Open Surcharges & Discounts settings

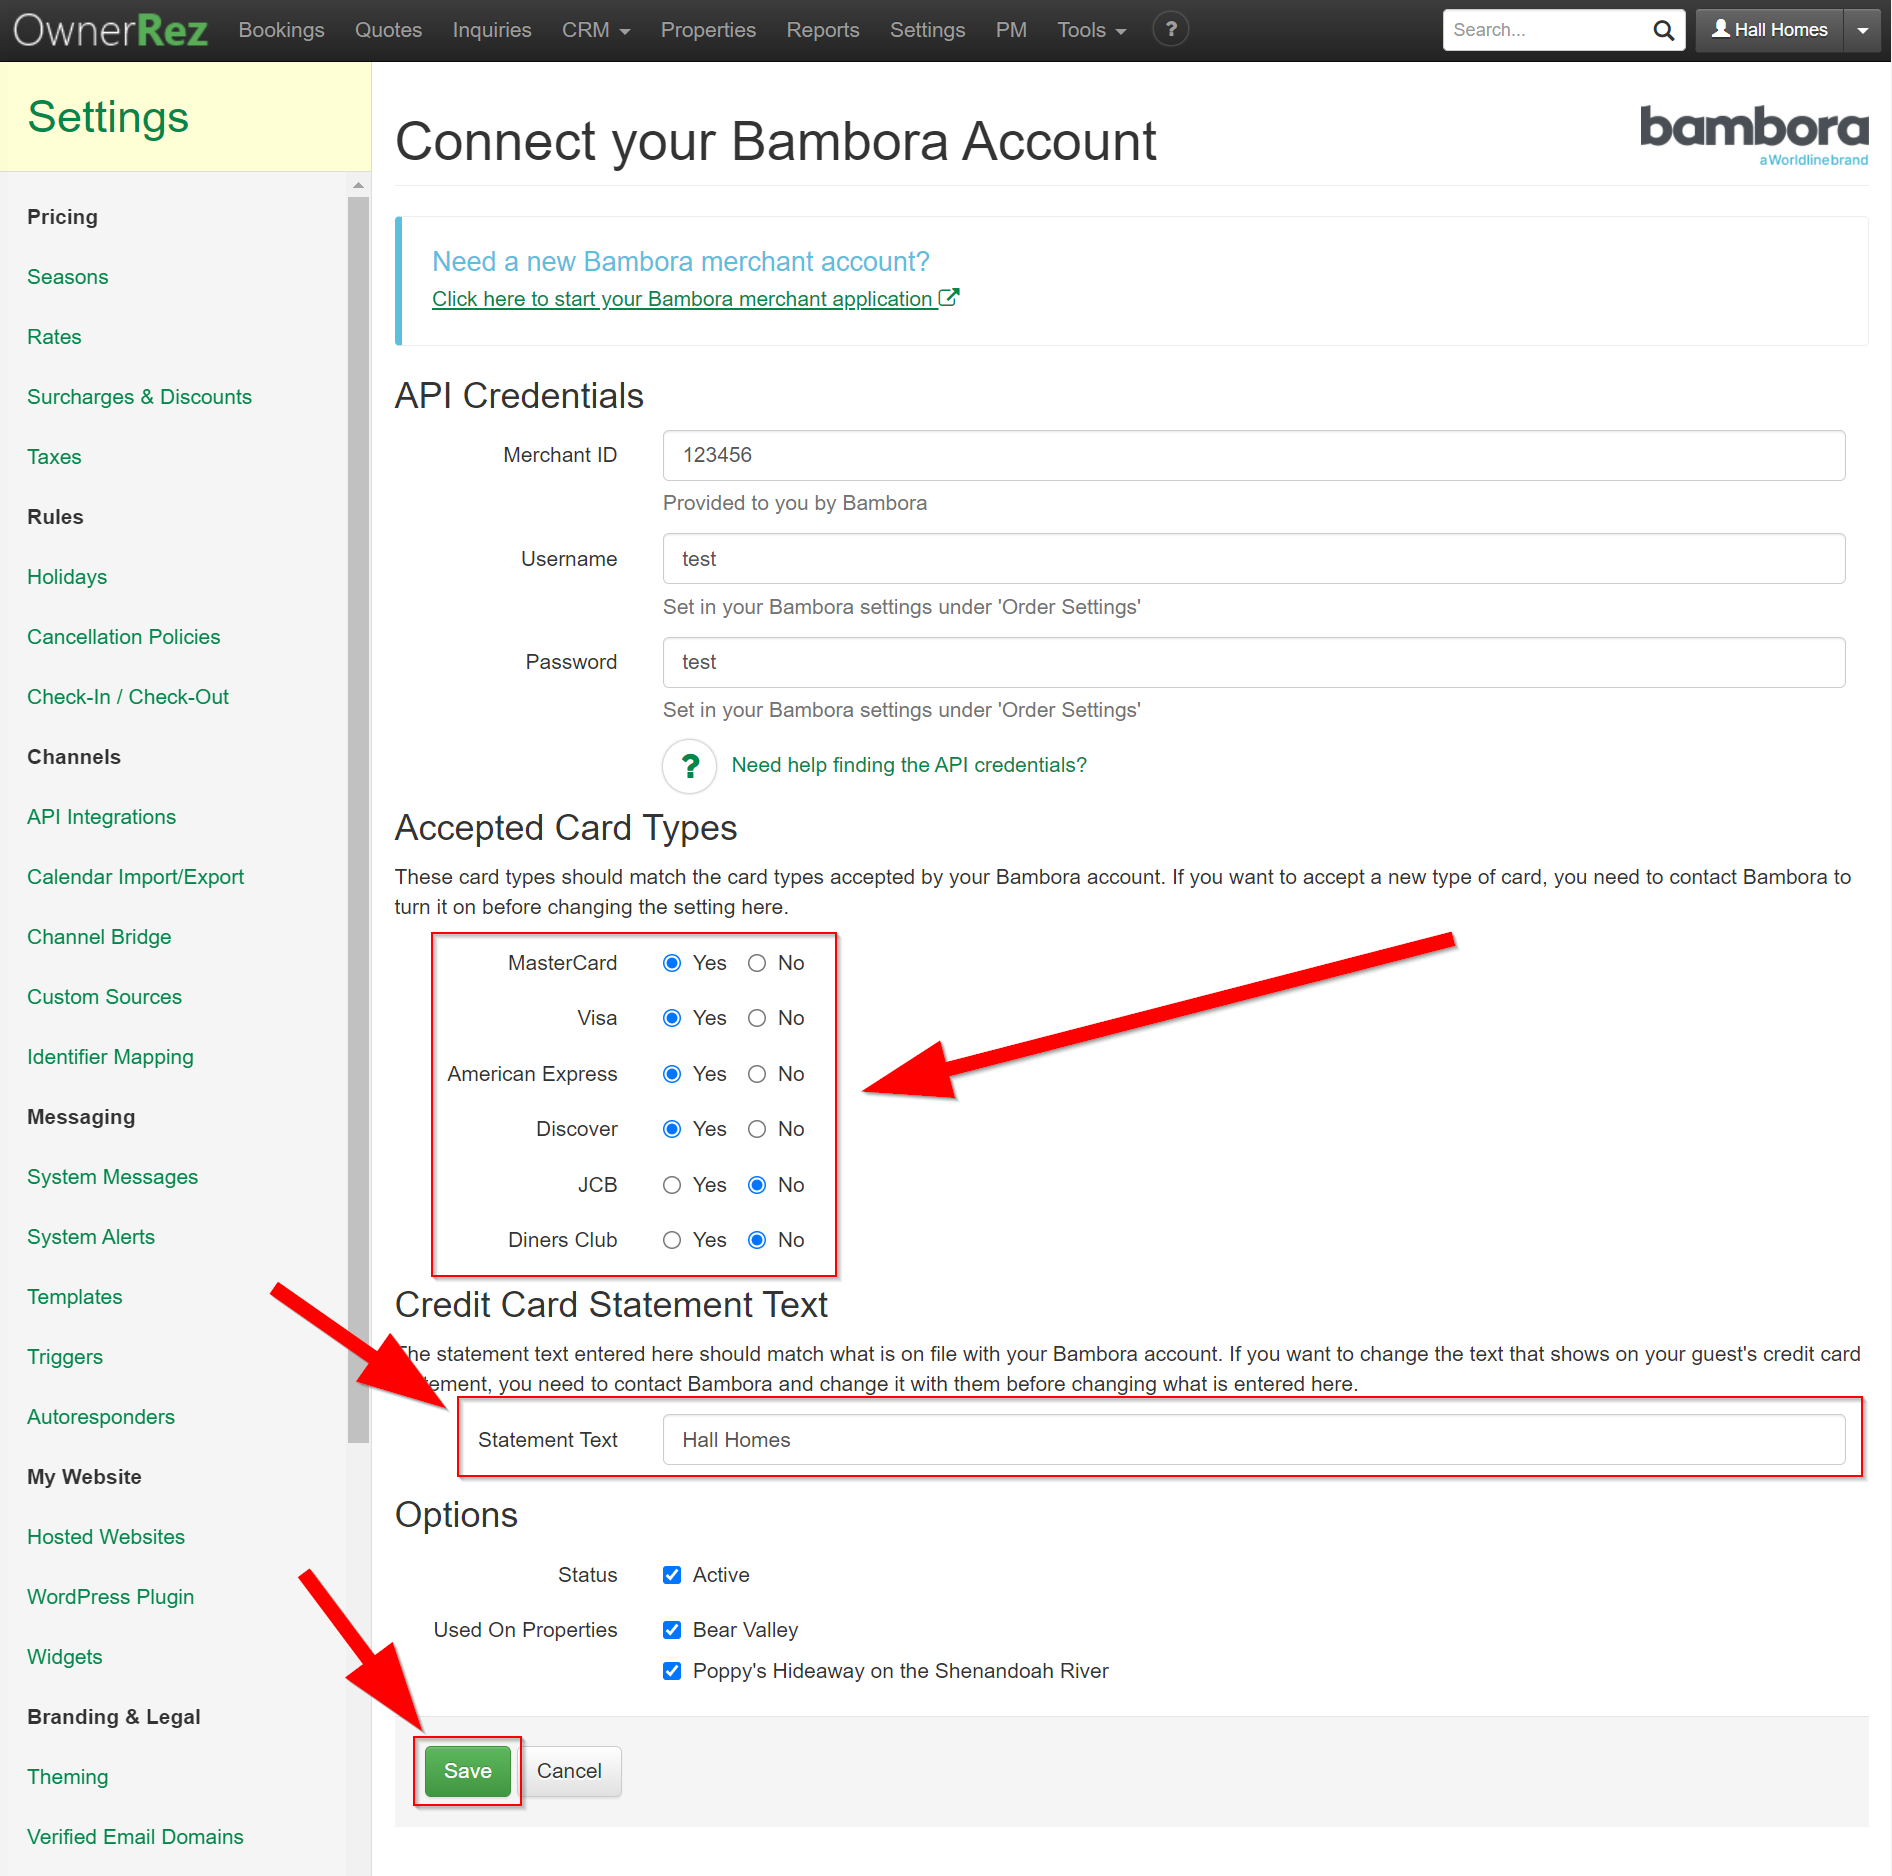139,397
